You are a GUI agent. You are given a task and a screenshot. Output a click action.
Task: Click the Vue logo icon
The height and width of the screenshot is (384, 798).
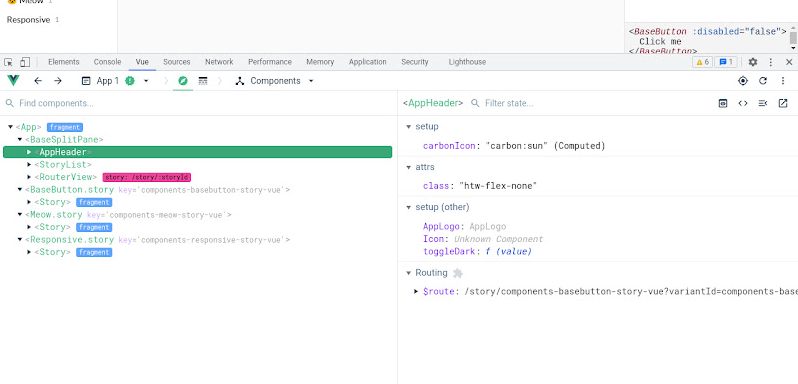tap(13, 80)
